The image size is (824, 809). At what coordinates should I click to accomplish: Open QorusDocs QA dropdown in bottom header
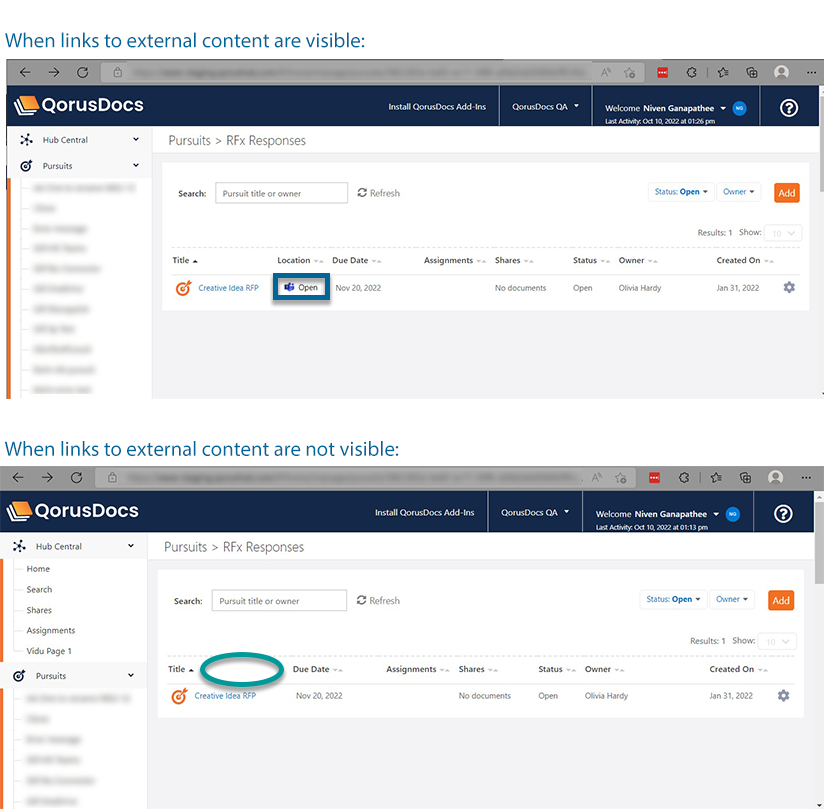(535, 513)
